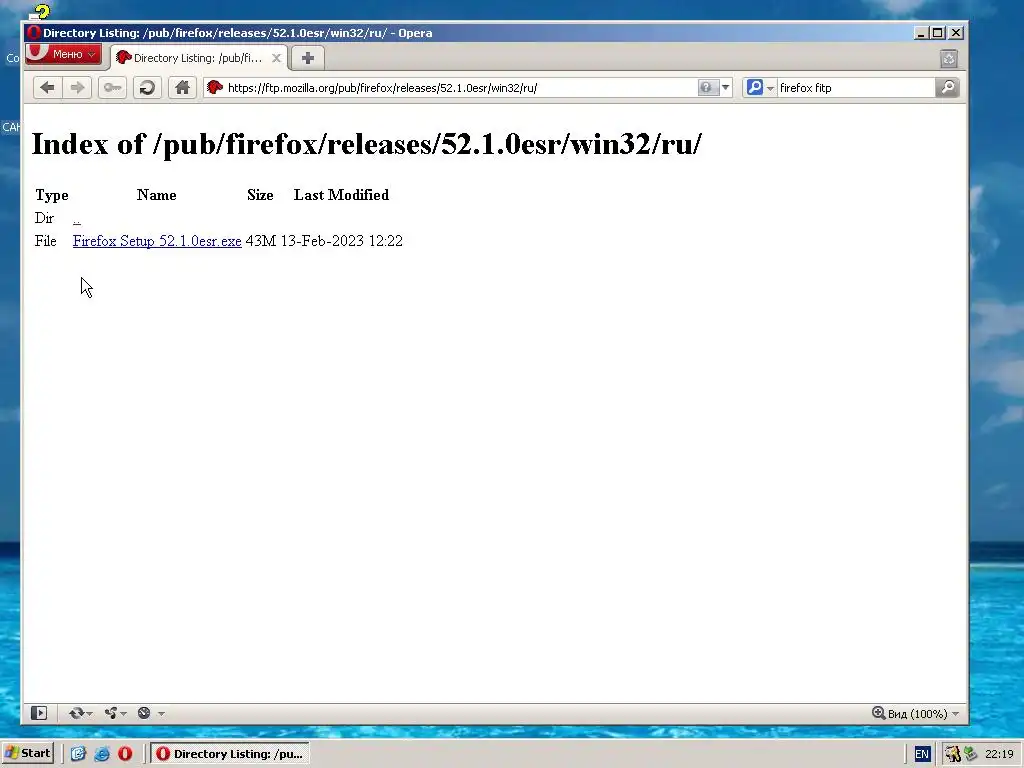
Task: Expand the Opera Turbo dropdown arrow
Action: coord(161,714)
